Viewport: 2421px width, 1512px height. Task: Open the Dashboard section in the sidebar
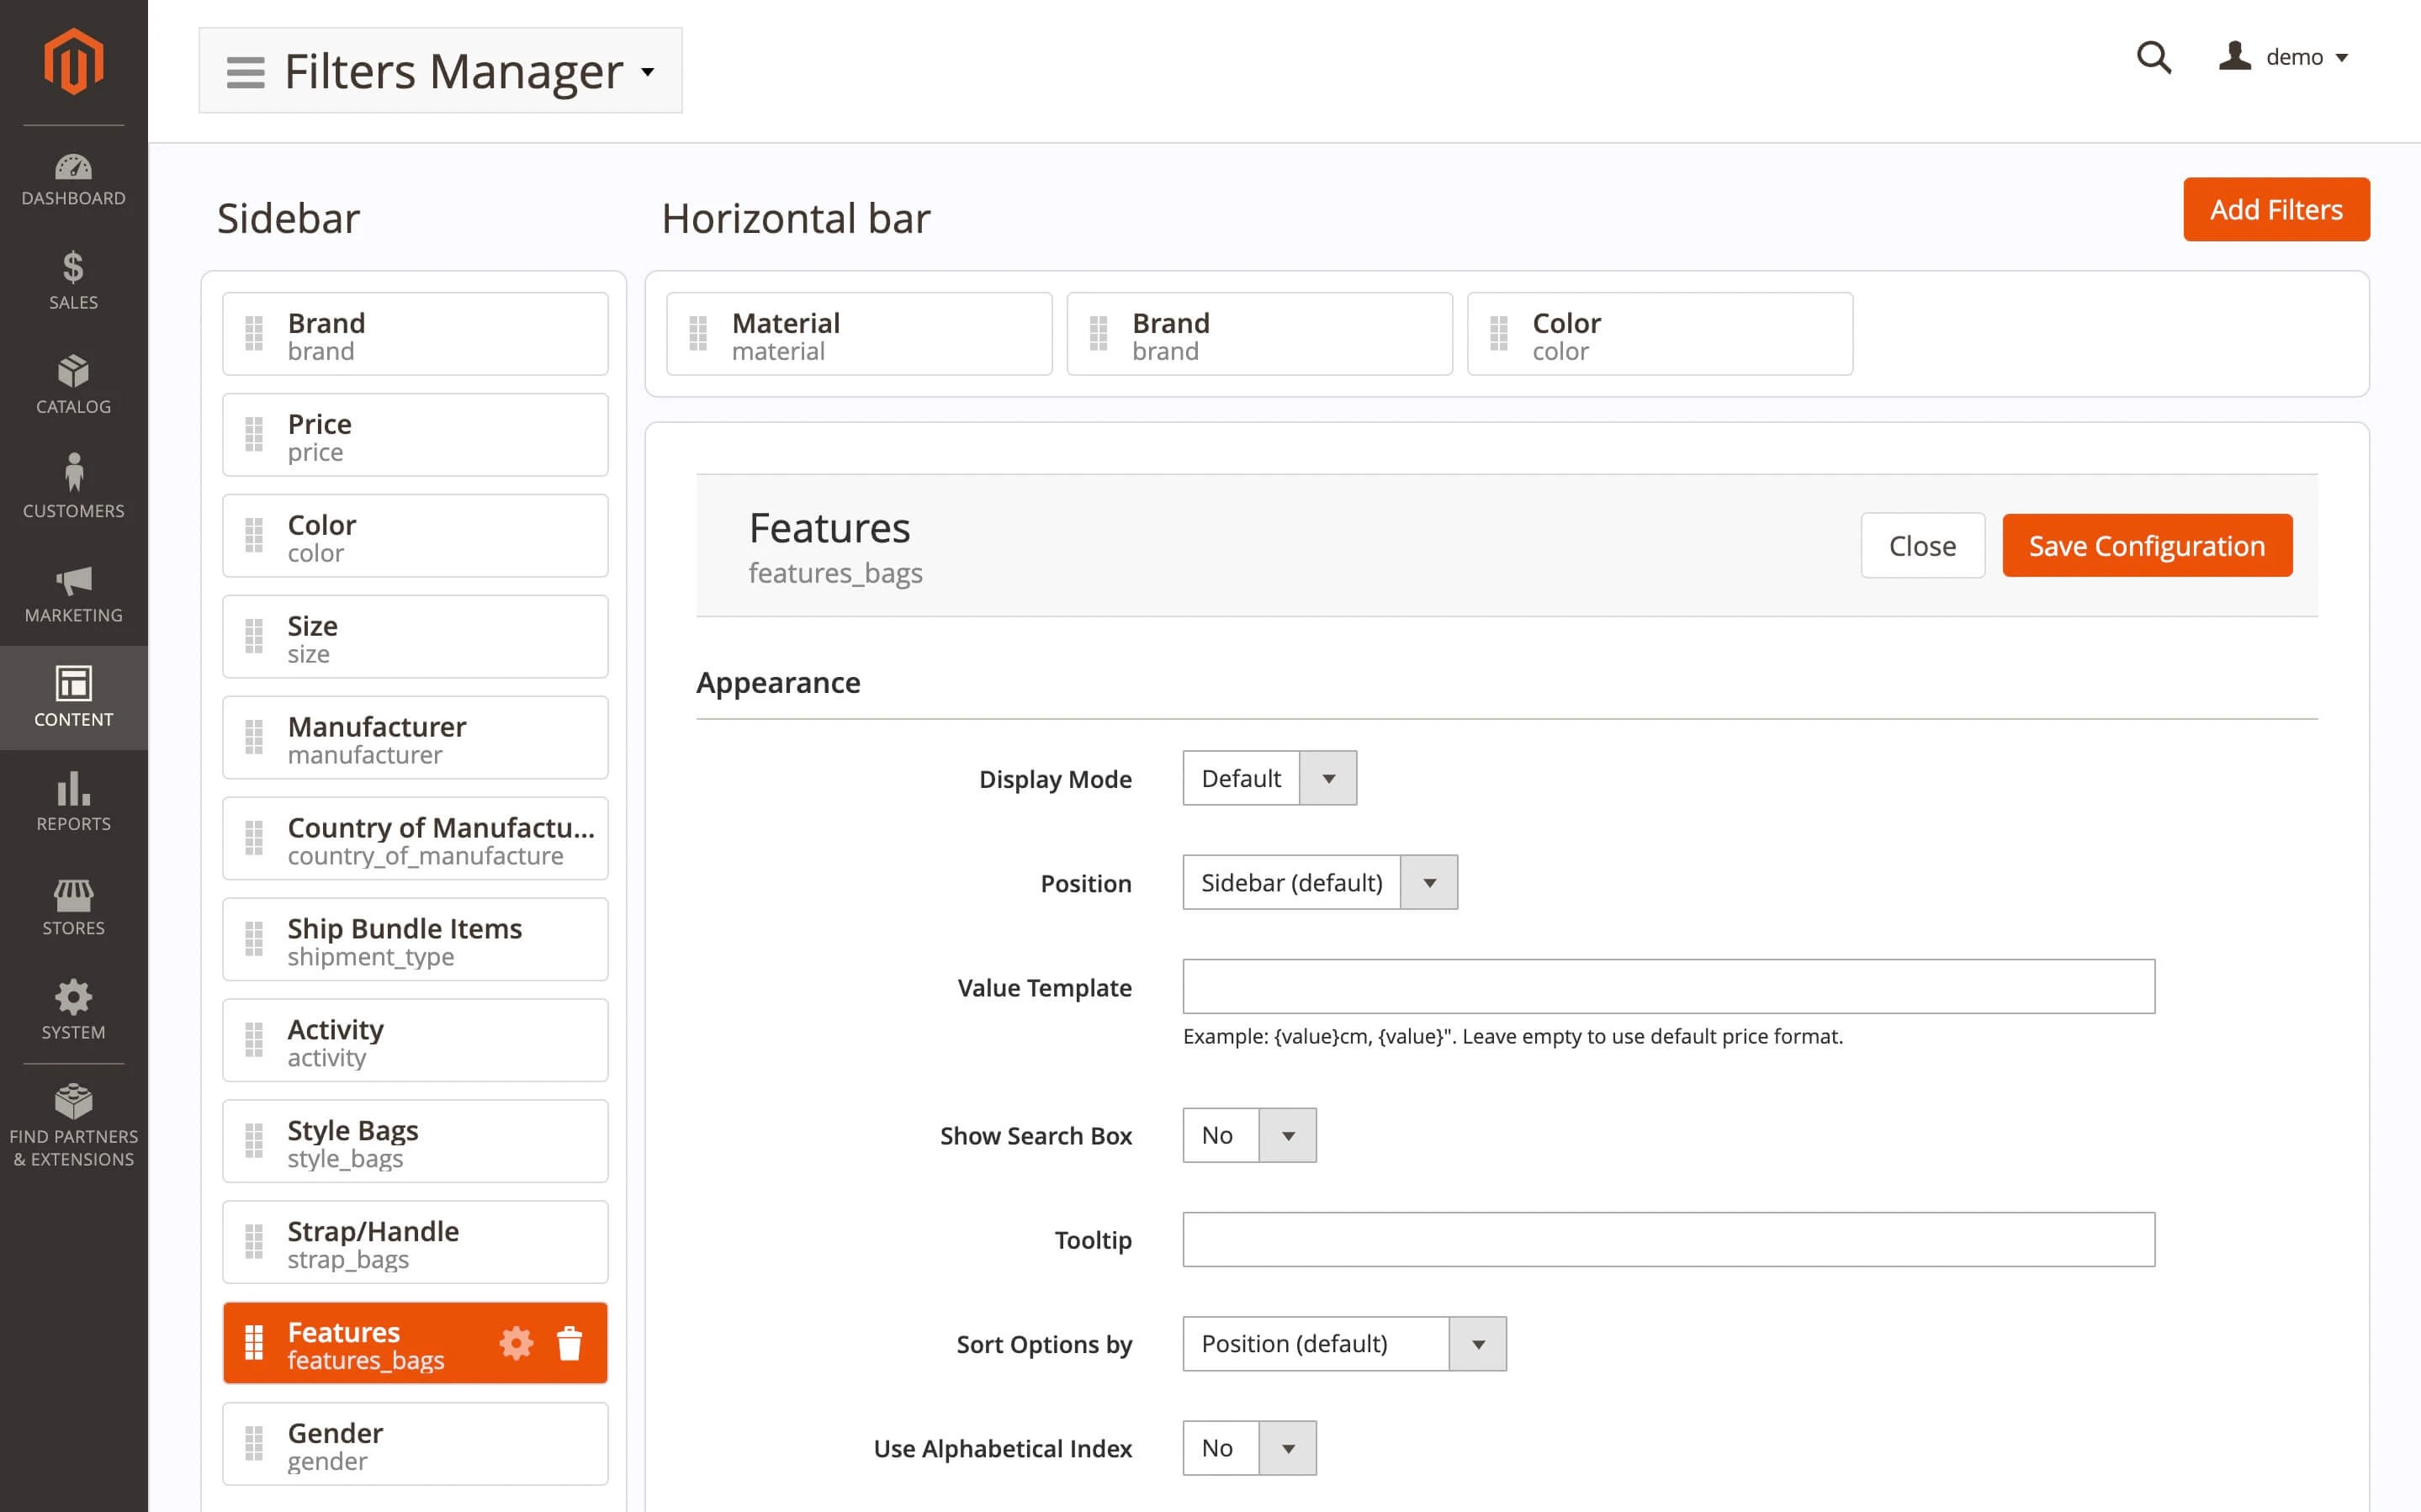point(73,180)
